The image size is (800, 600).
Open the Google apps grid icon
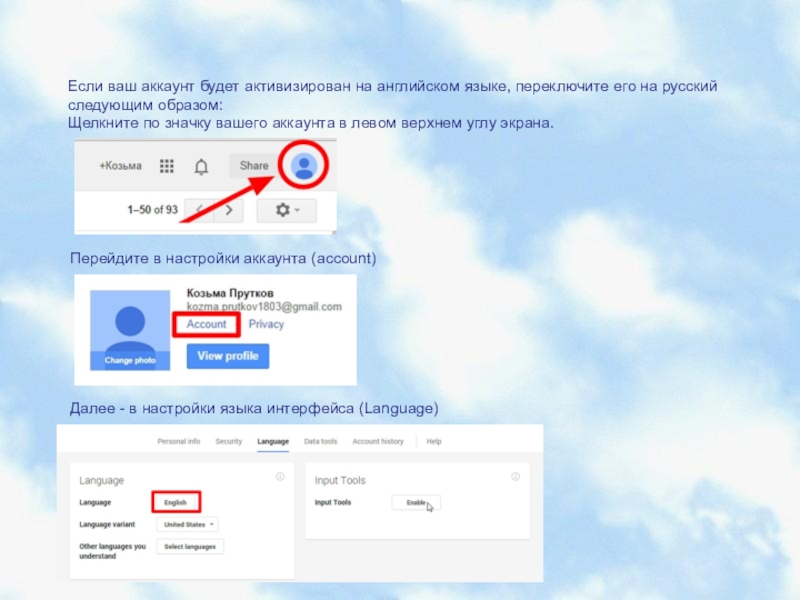pyautogui.click(x=166, y=166)
